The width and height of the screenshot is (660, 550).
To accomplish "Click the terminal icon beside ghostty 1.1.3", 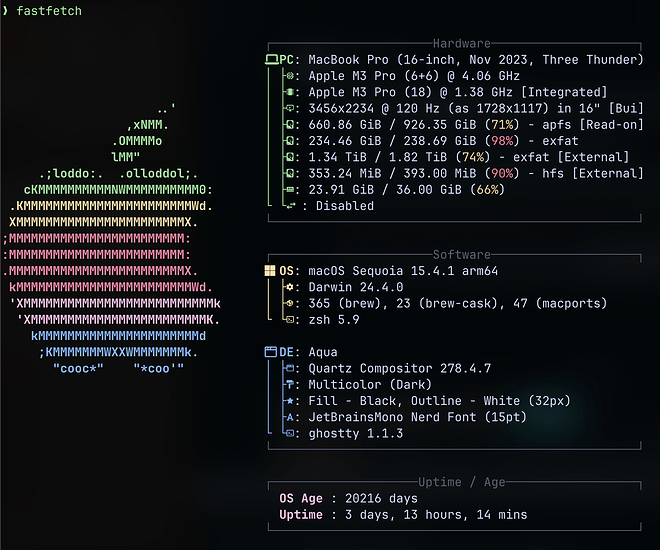I will 290,434.
